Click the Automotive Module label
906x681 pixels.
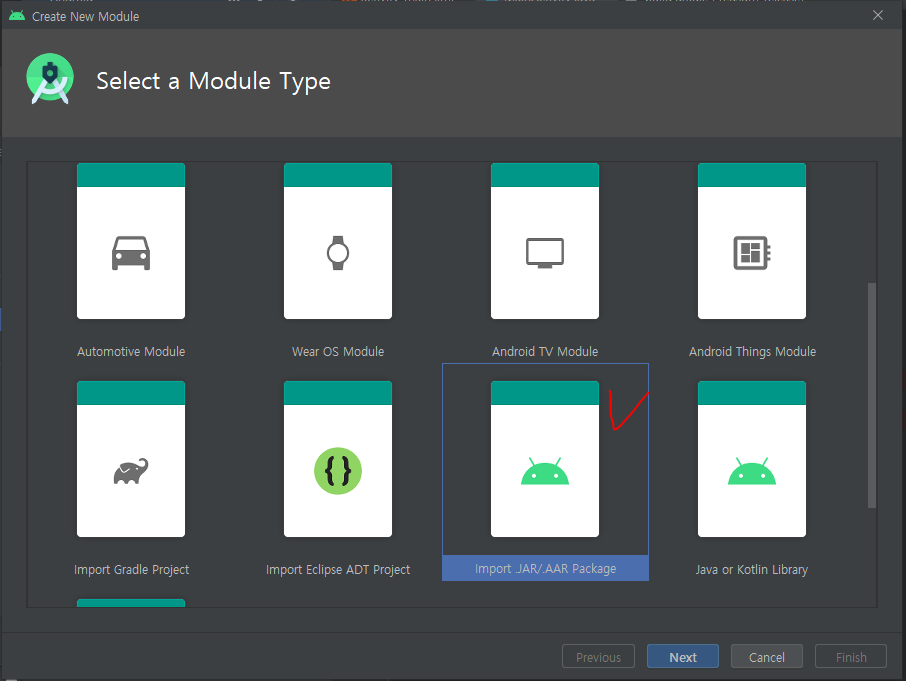[131, 352]
